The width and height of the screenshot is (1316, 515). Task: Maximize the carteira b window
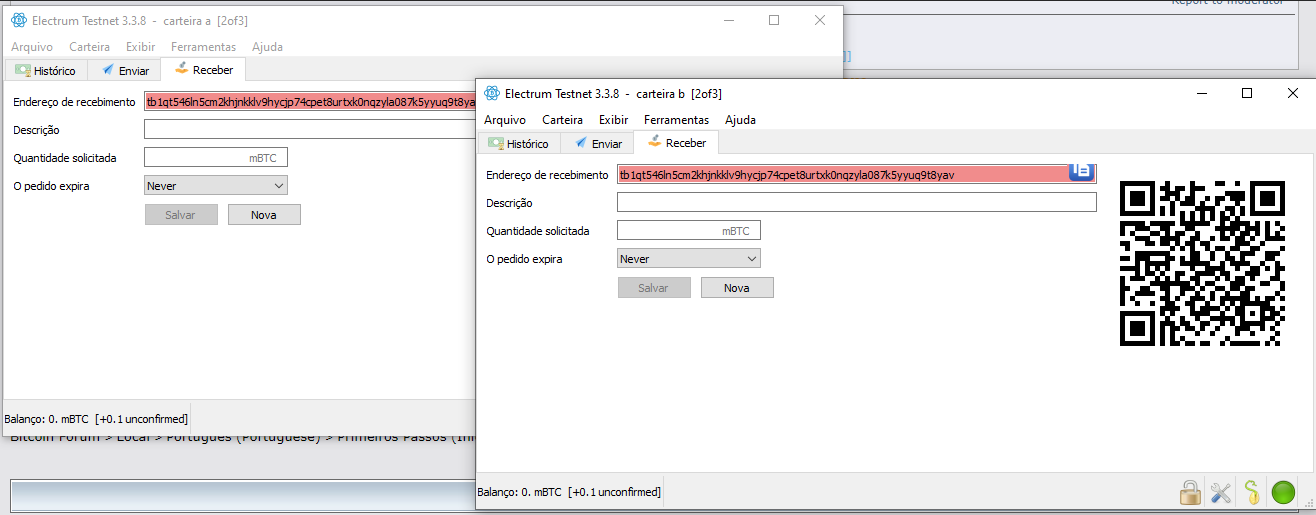[1247, 93]
